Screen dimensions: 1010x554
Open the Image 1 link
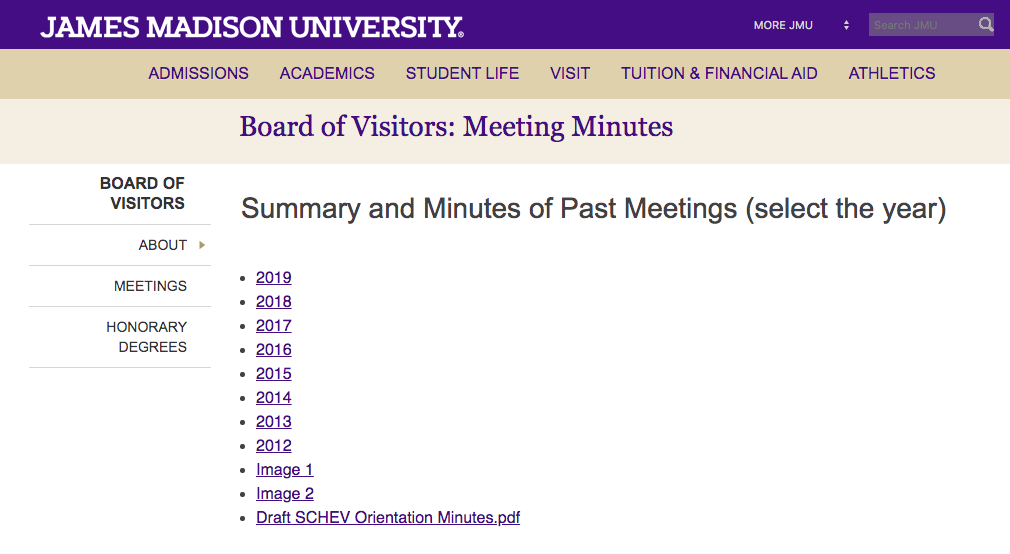(285, 470)
